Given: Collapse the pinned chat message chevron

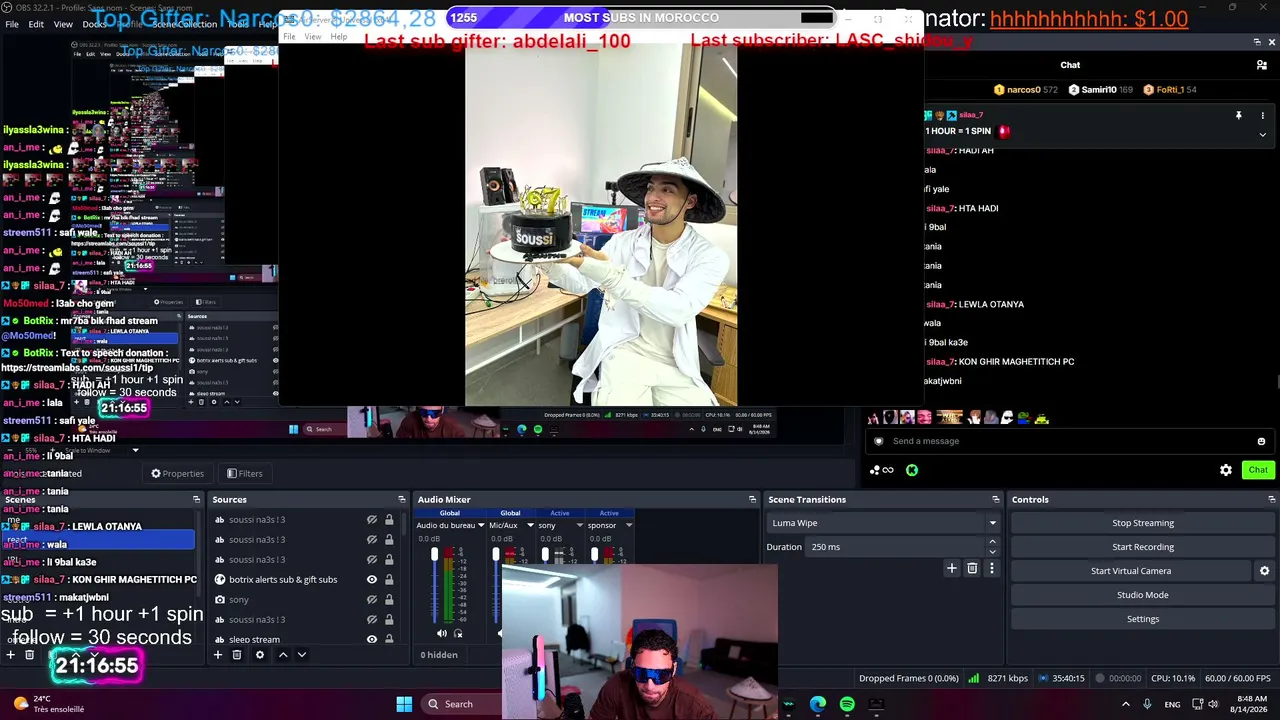Looking at the screenshot, I should point(1262,134).
